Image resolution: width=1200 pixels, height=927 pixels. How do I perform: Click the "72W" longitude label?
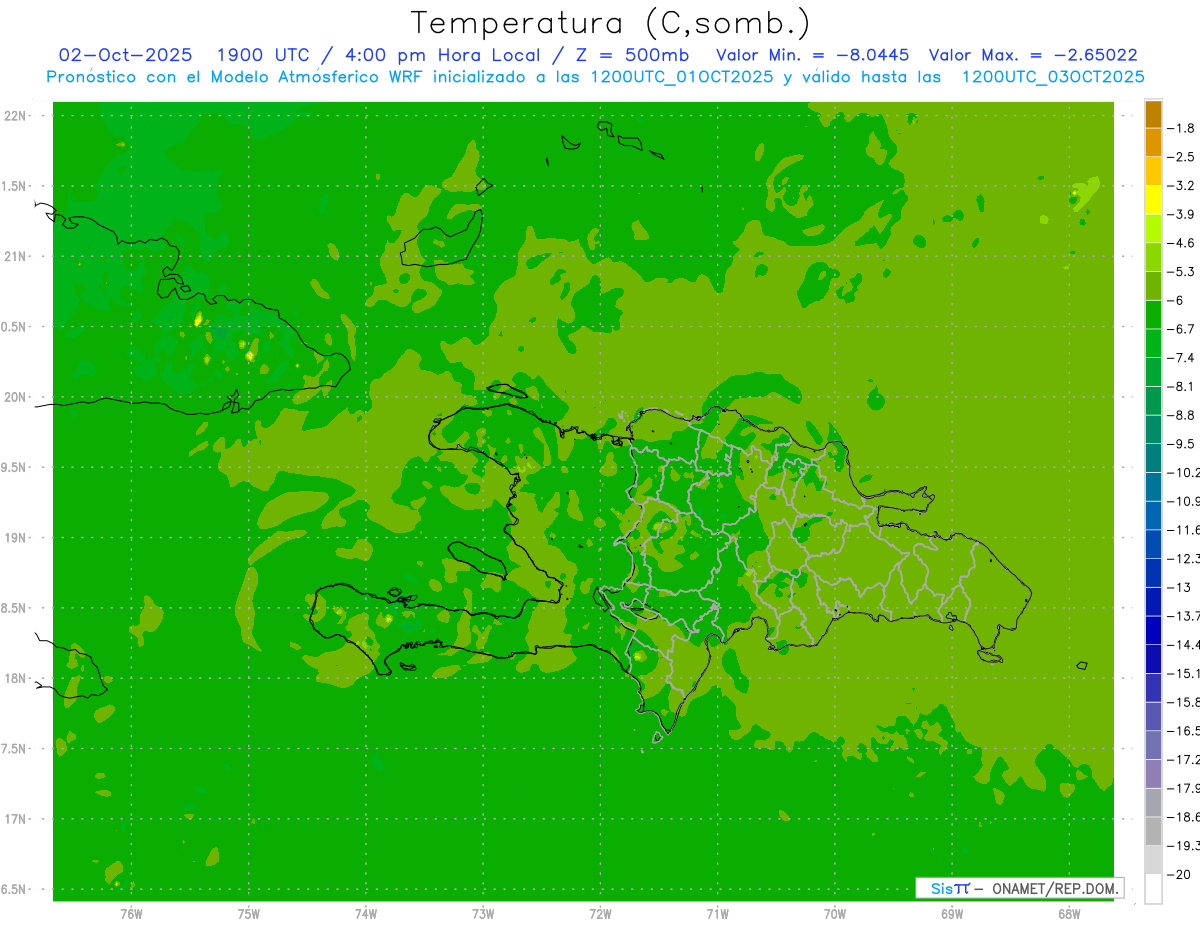coord(600,914)
